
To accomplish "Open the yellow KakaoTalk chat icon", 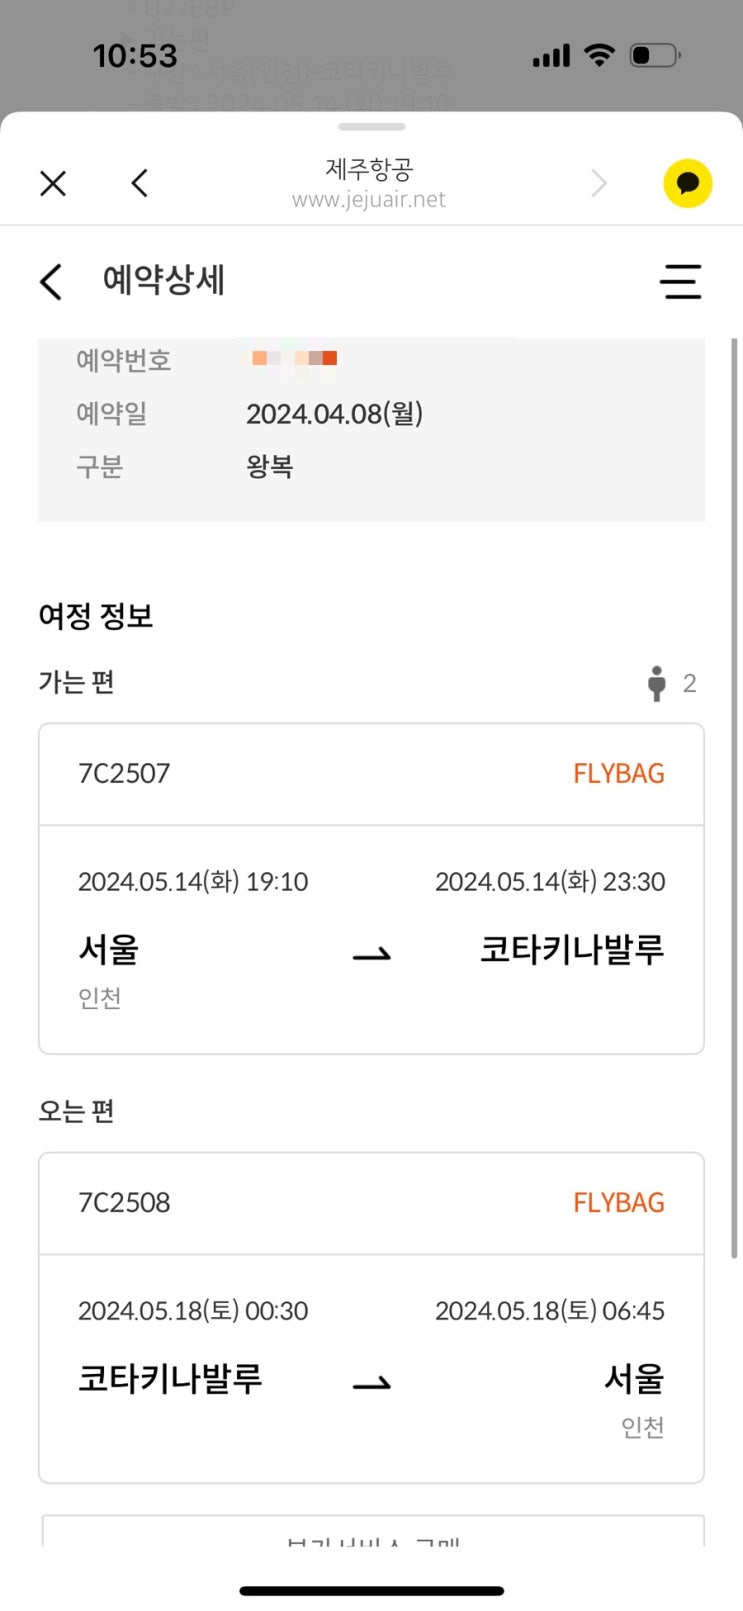I will (x=687, y=184).
